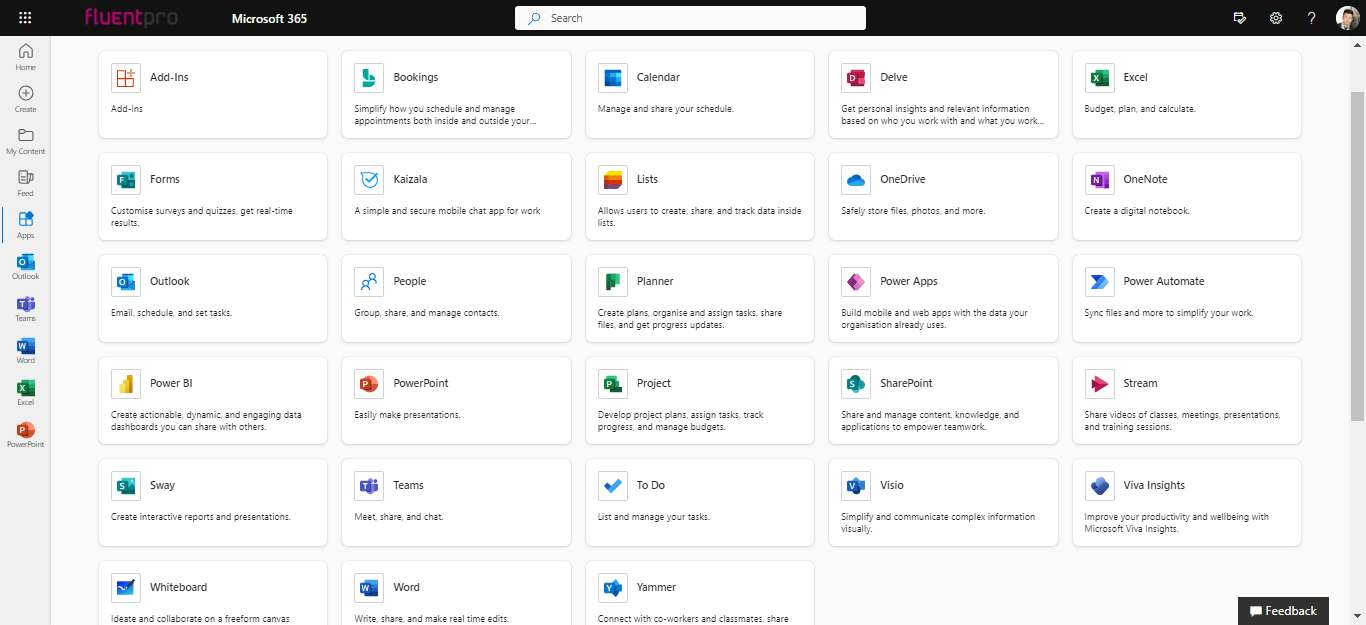Click "List and manage your tasks." description
The height and width of the screenshot is (625, 1366).
tap(653, 517)
